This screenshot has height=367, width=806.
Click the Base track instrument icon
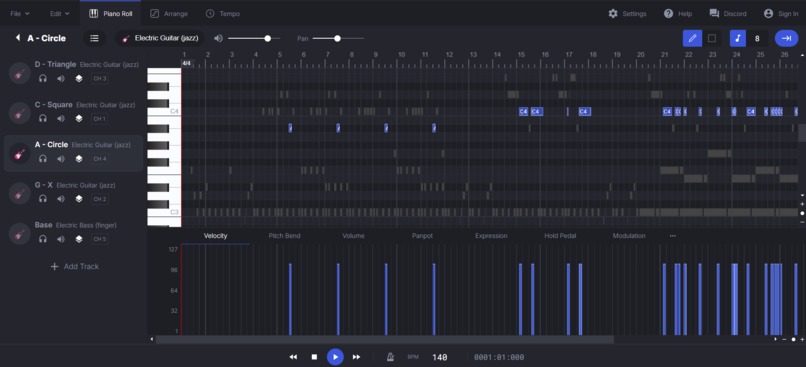[20, 233]
